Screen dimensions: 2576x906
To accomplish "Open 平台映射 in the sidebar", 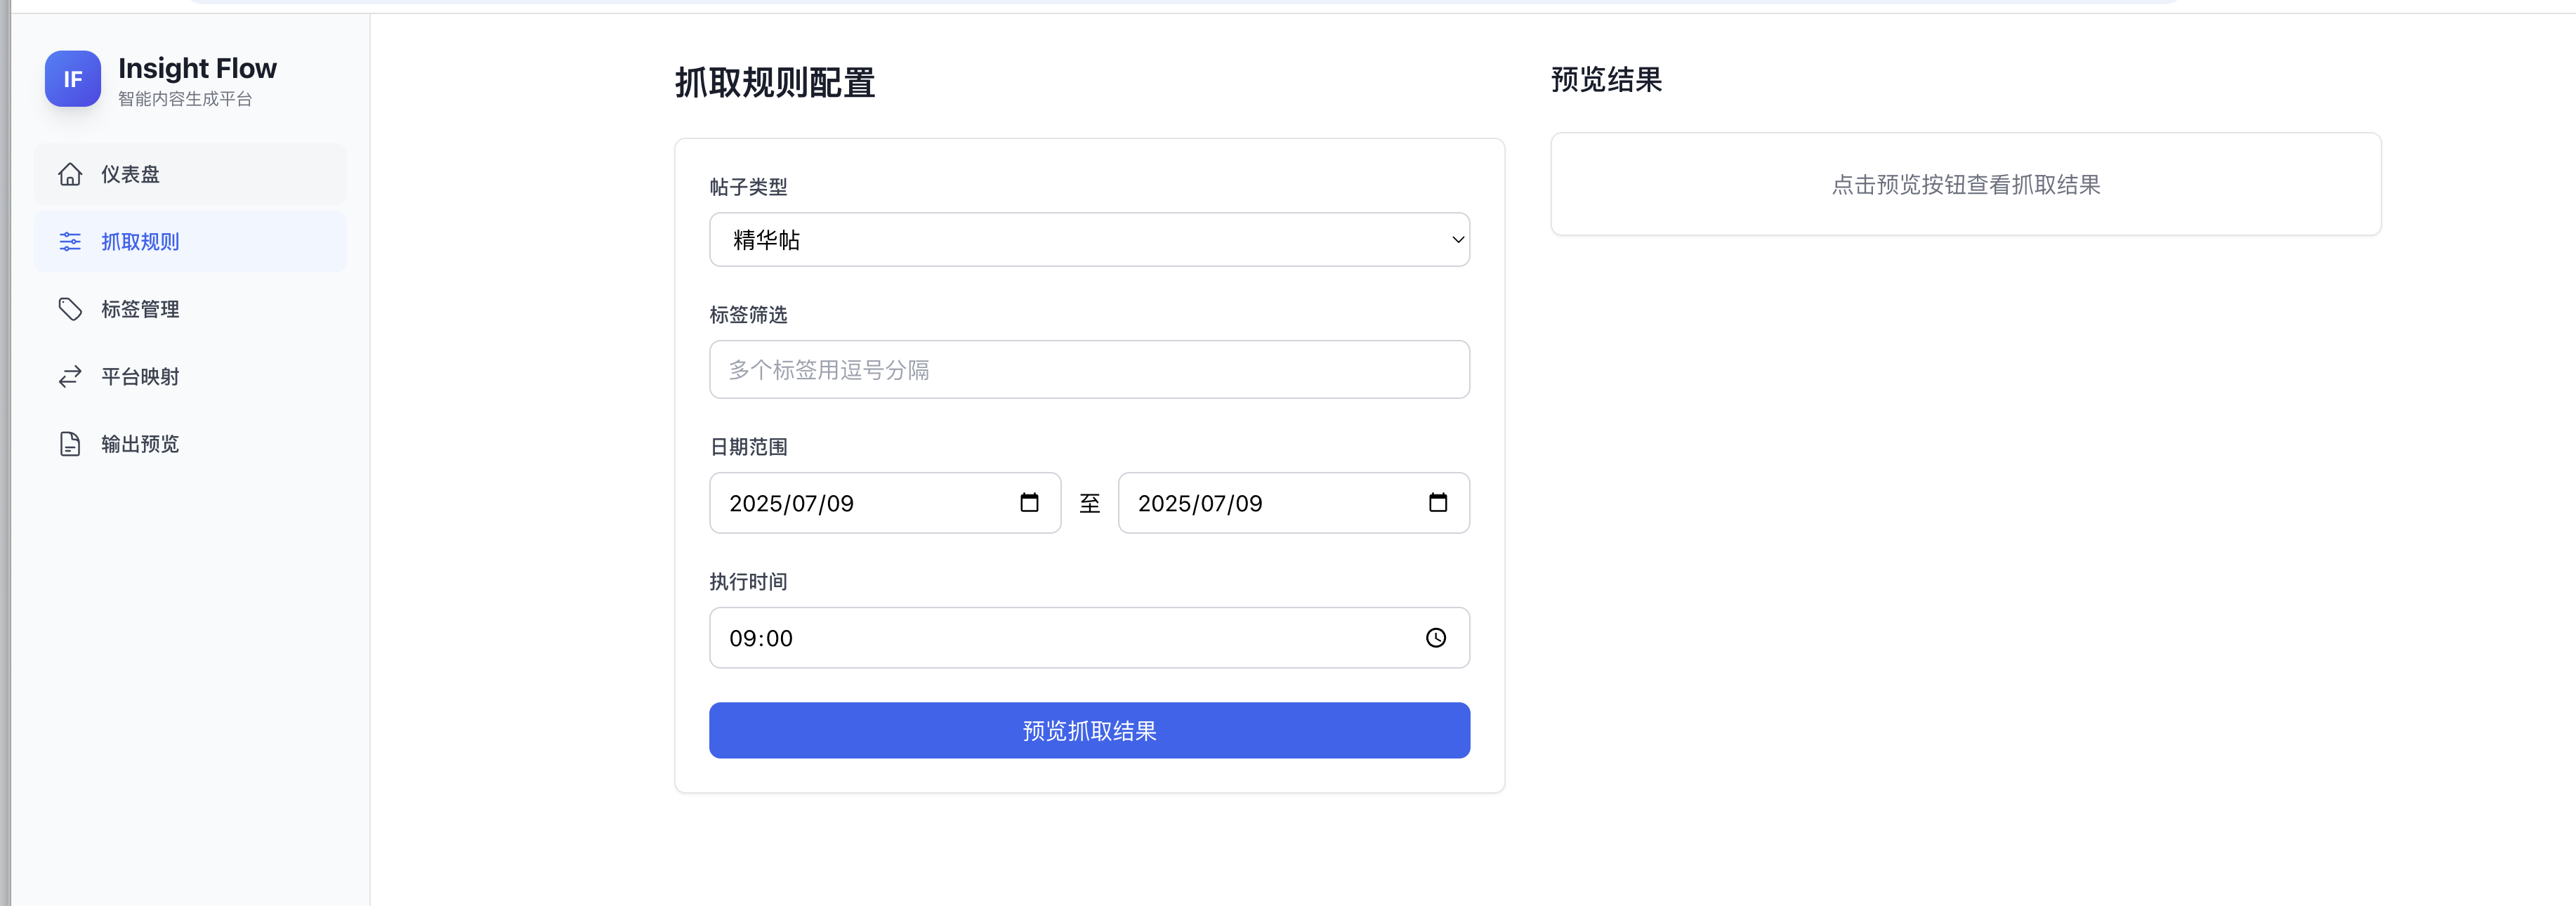I will 190,376.
